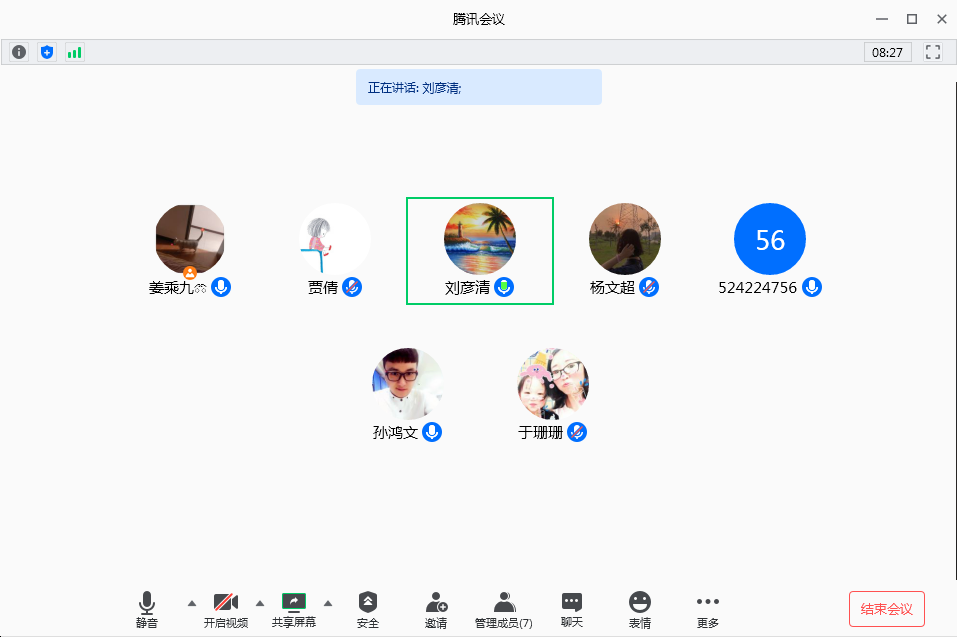Image resolution: width=957 pixels, height=637 pixels.
Task: Enter full screen mode via top-right icon
Action: (x=933, y=52)
